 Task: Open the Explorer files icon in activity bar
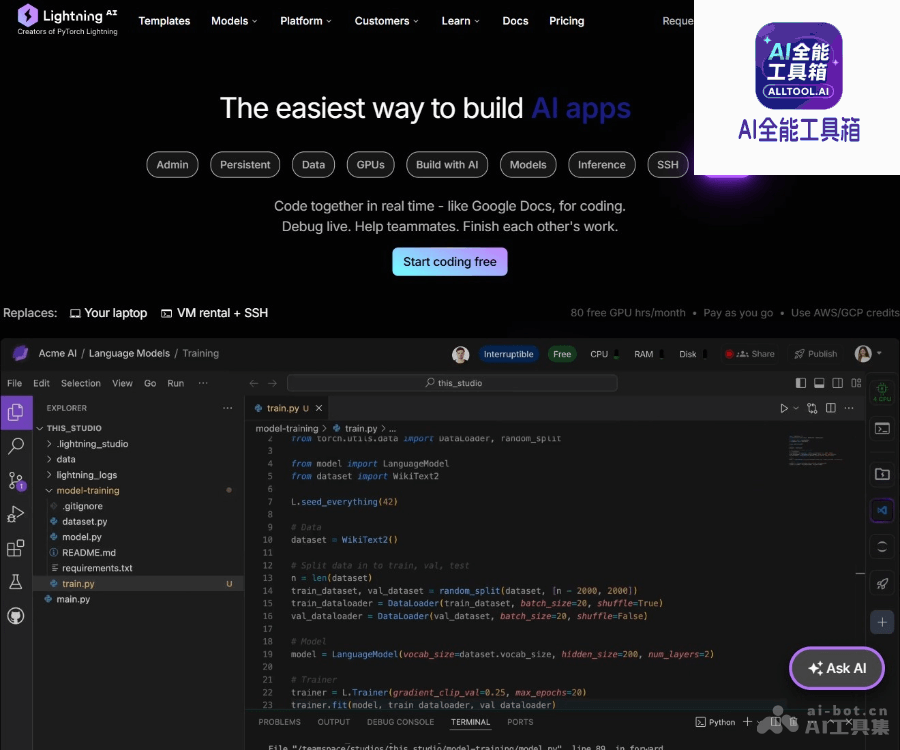[x=16, y=412]
